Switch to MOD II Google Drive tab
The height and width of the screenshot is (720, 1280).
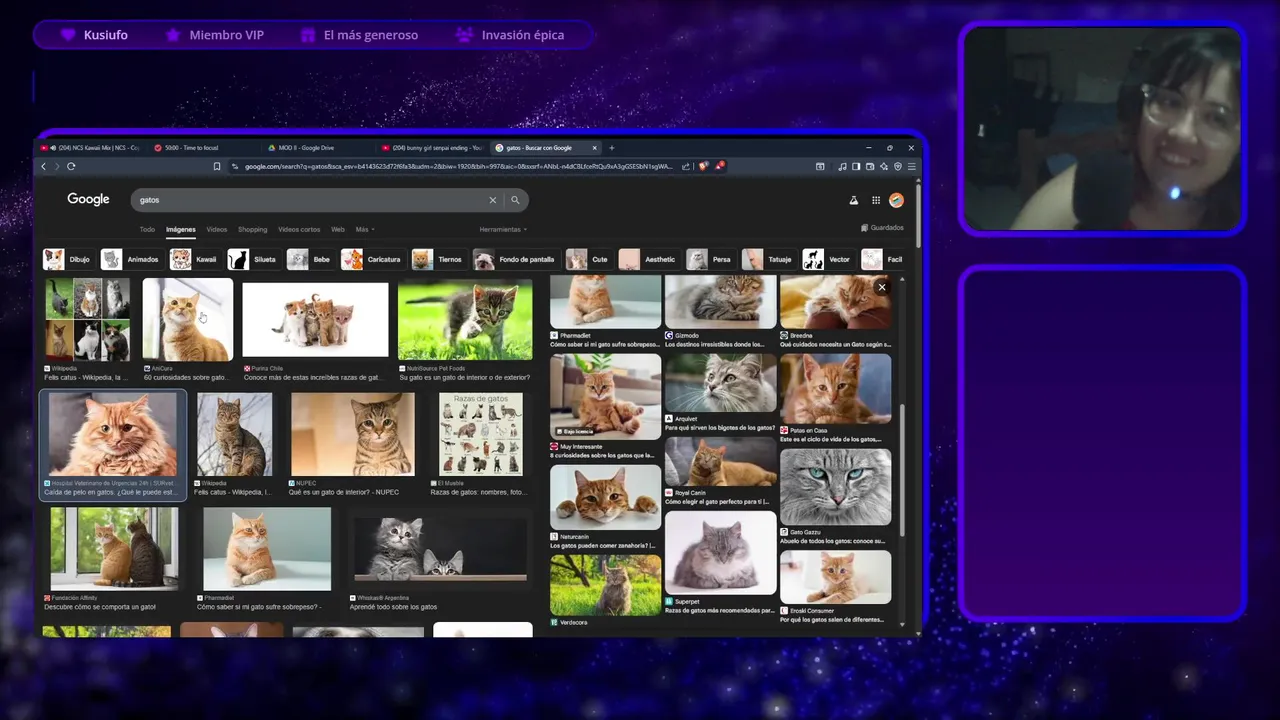(x=320, y=148)
